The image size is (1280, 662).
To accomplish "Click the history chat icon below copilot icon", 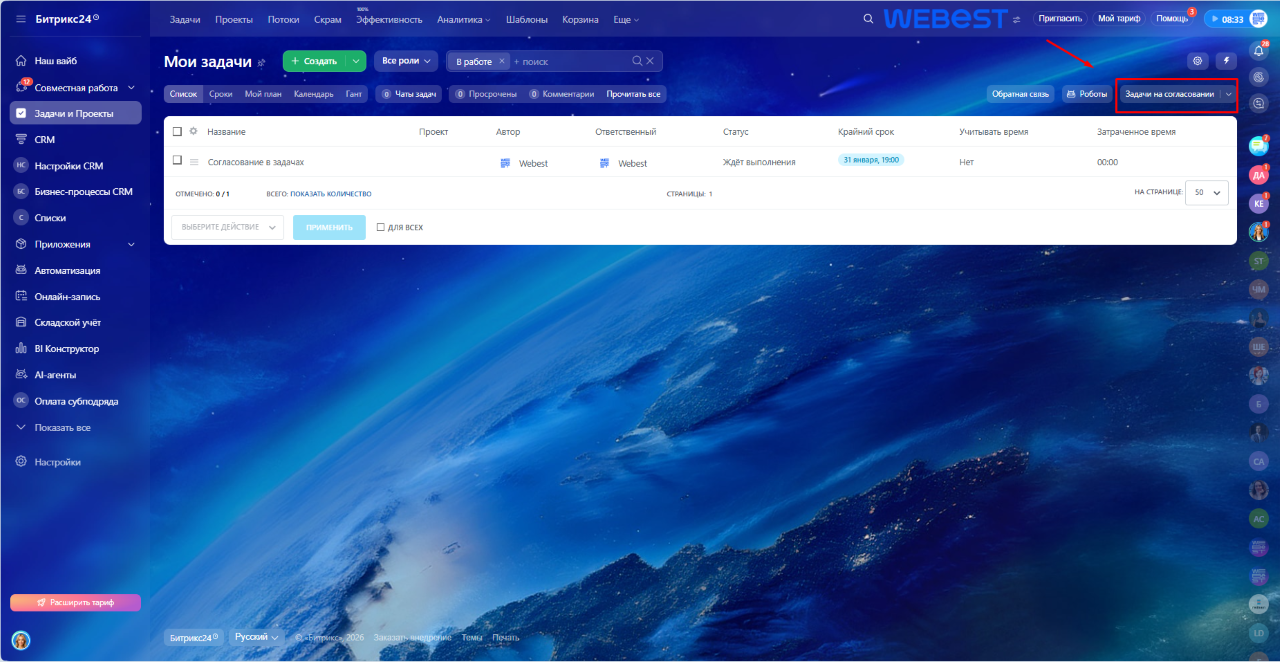I will click(1259, 102).
